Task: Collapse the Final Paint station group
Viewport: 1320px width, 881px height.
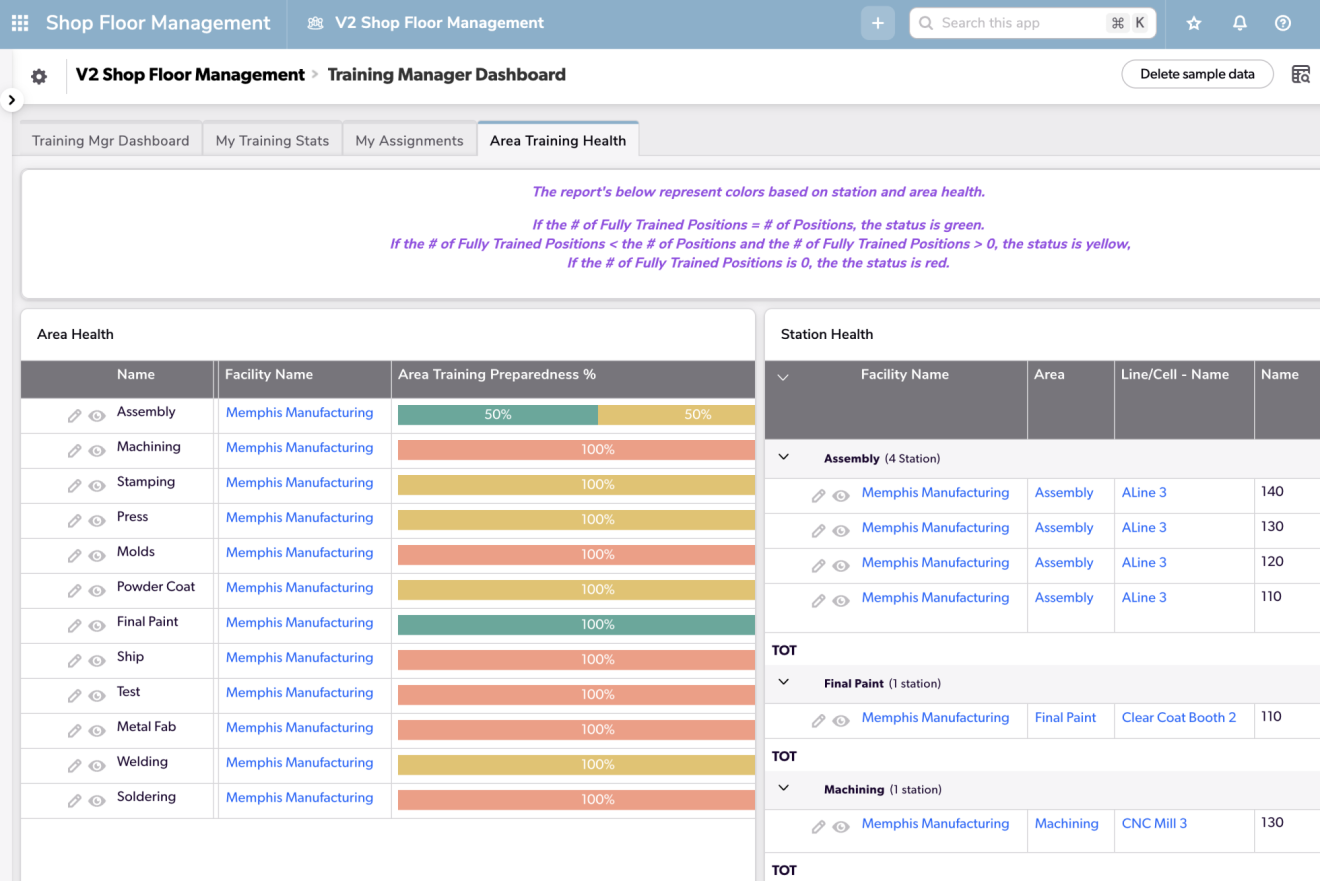Action: tap(784, 682)
